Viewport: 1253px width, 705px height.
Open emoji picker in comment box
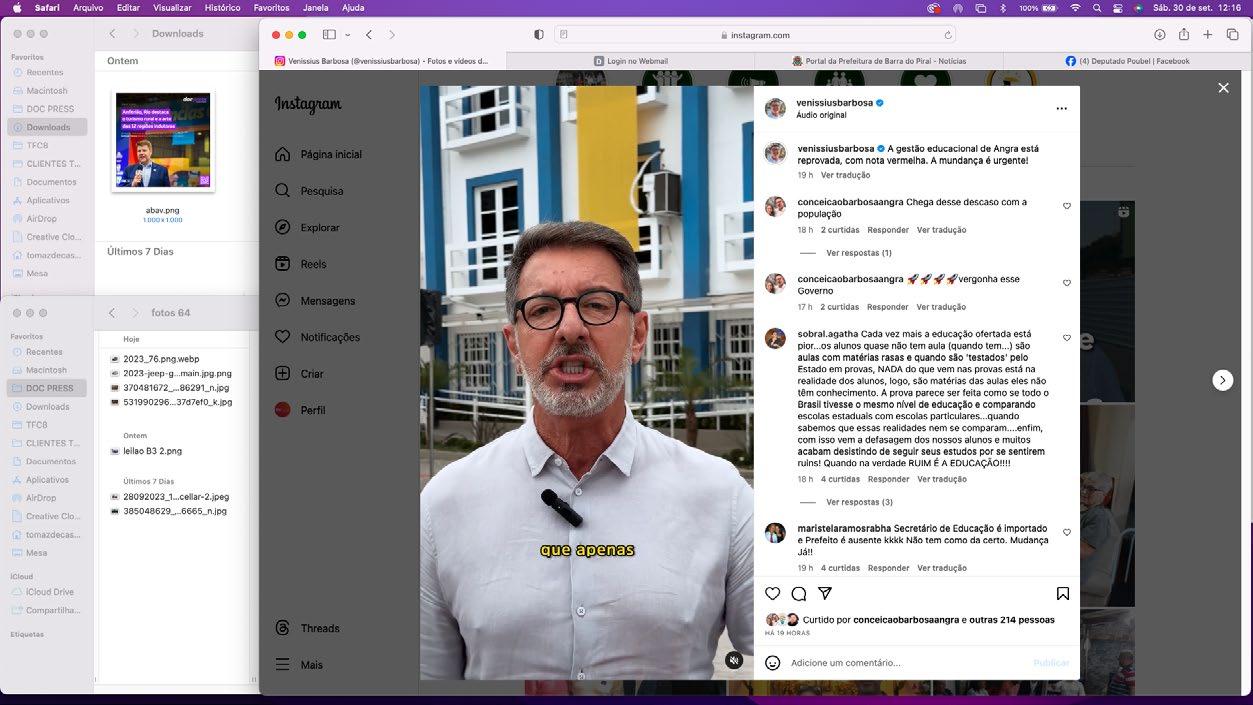click(x=773, y=663)
